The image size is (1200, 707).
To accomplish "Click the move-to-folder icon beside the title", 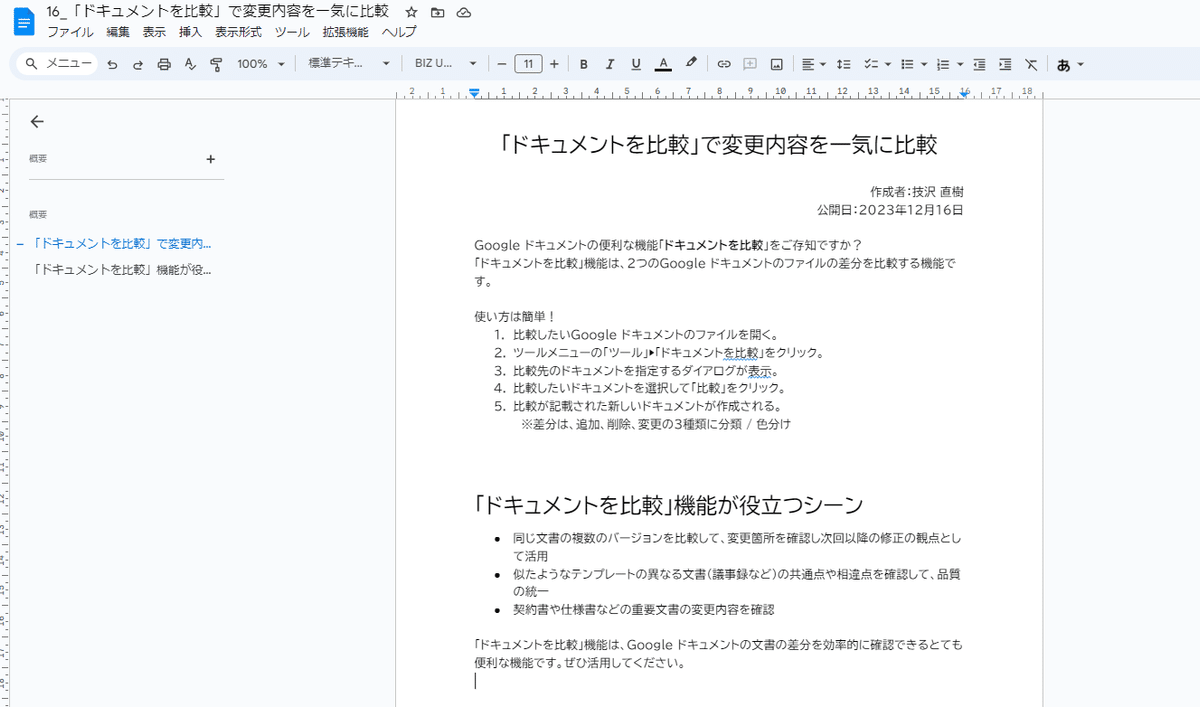I will 438,12.
